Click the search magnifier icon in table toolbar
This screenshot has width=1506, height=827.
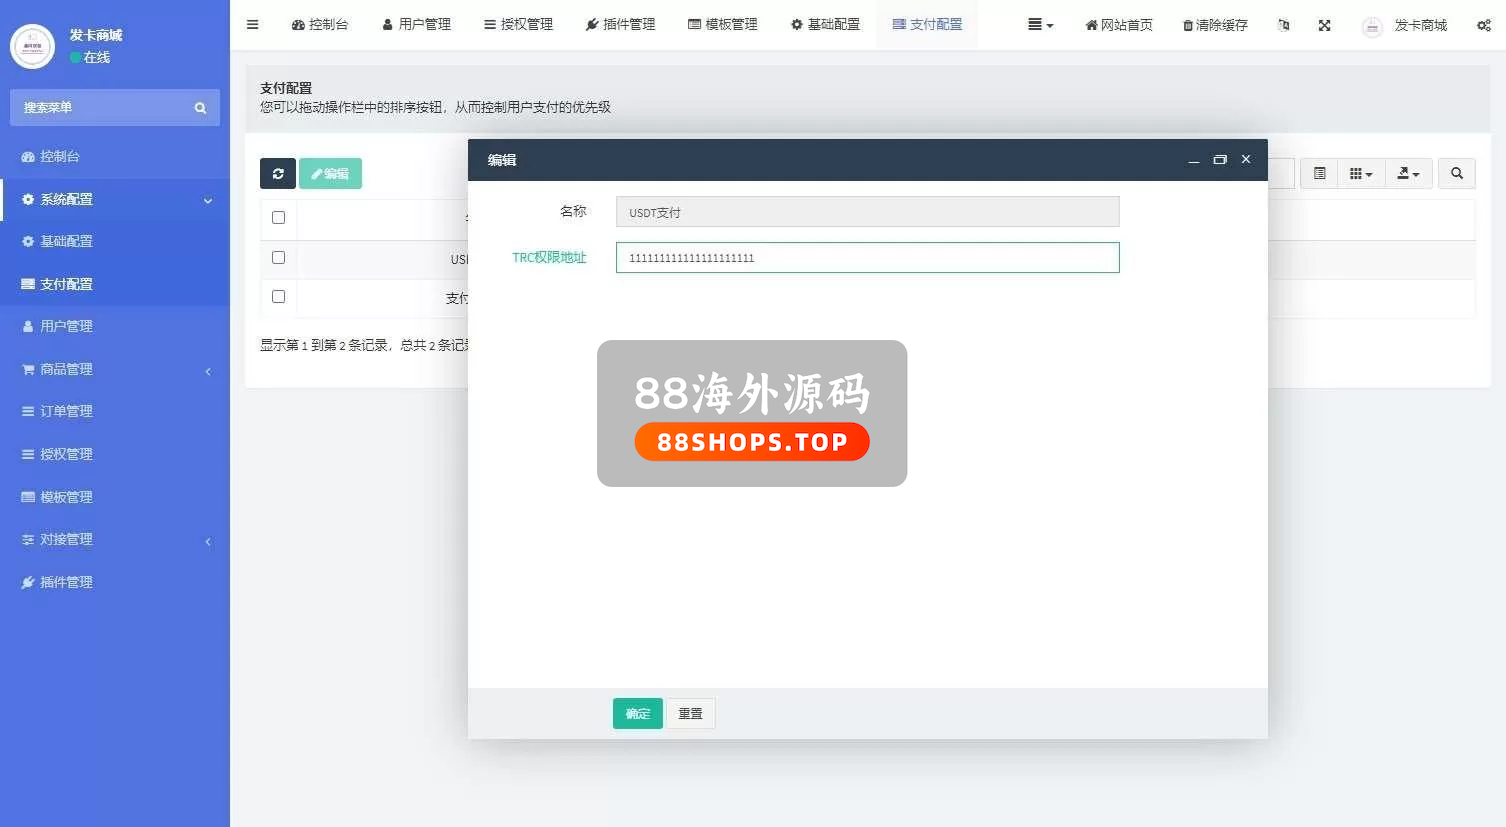point(1456,174)
